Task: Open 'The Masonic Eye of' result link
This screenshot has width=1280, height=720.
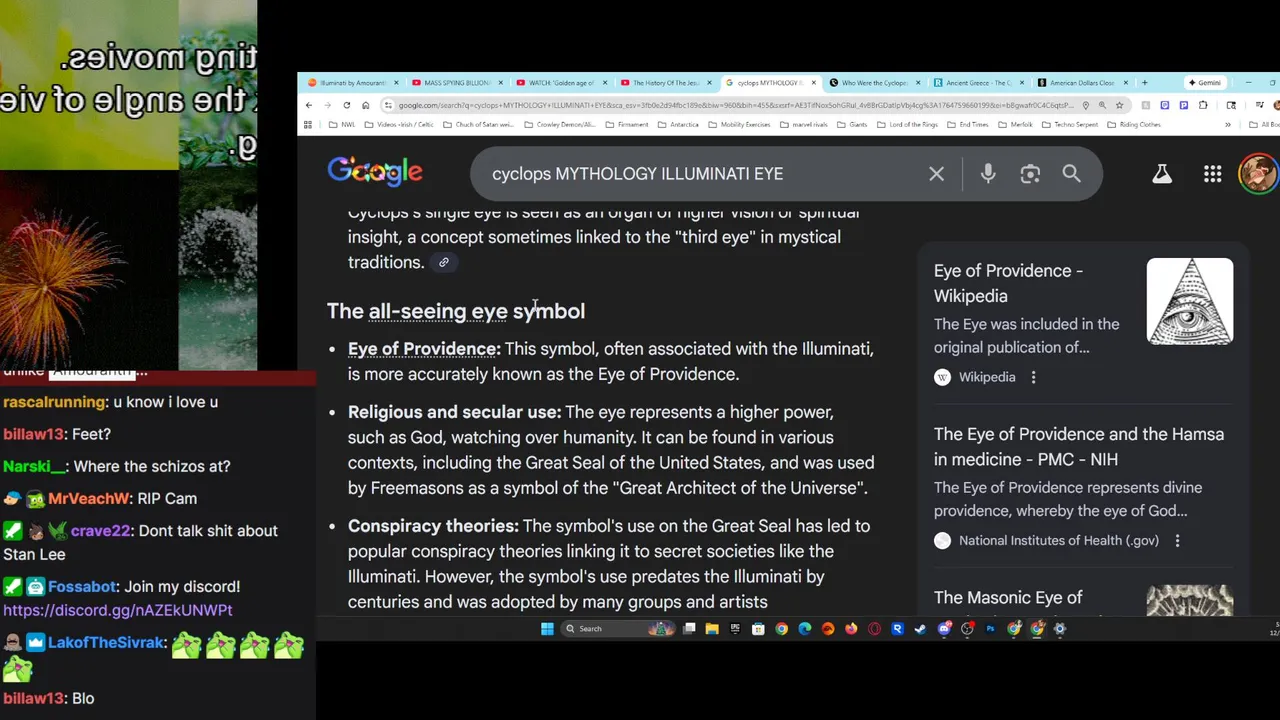Action: [x=1008, y=598]
